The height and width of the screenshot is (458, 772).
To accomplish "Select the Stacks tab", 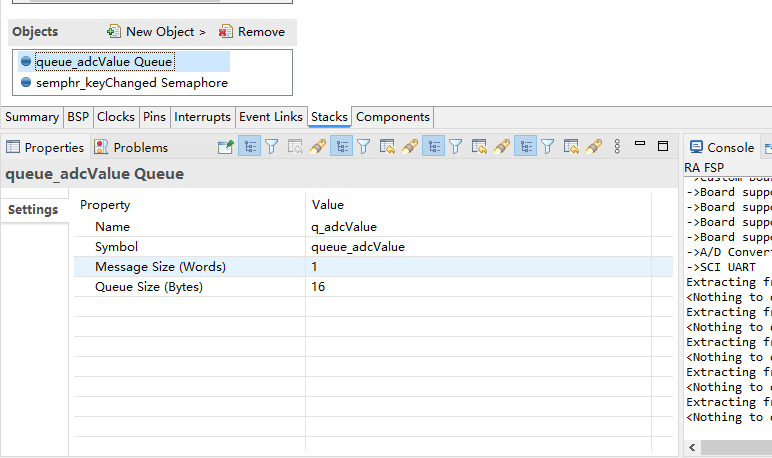I will (329, 117).
